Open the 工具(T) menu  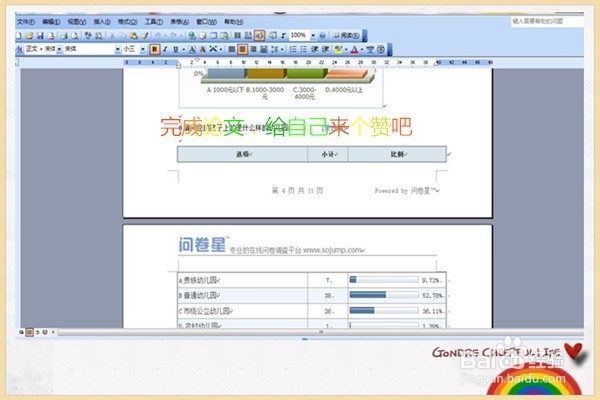click(x=154, y=22)
